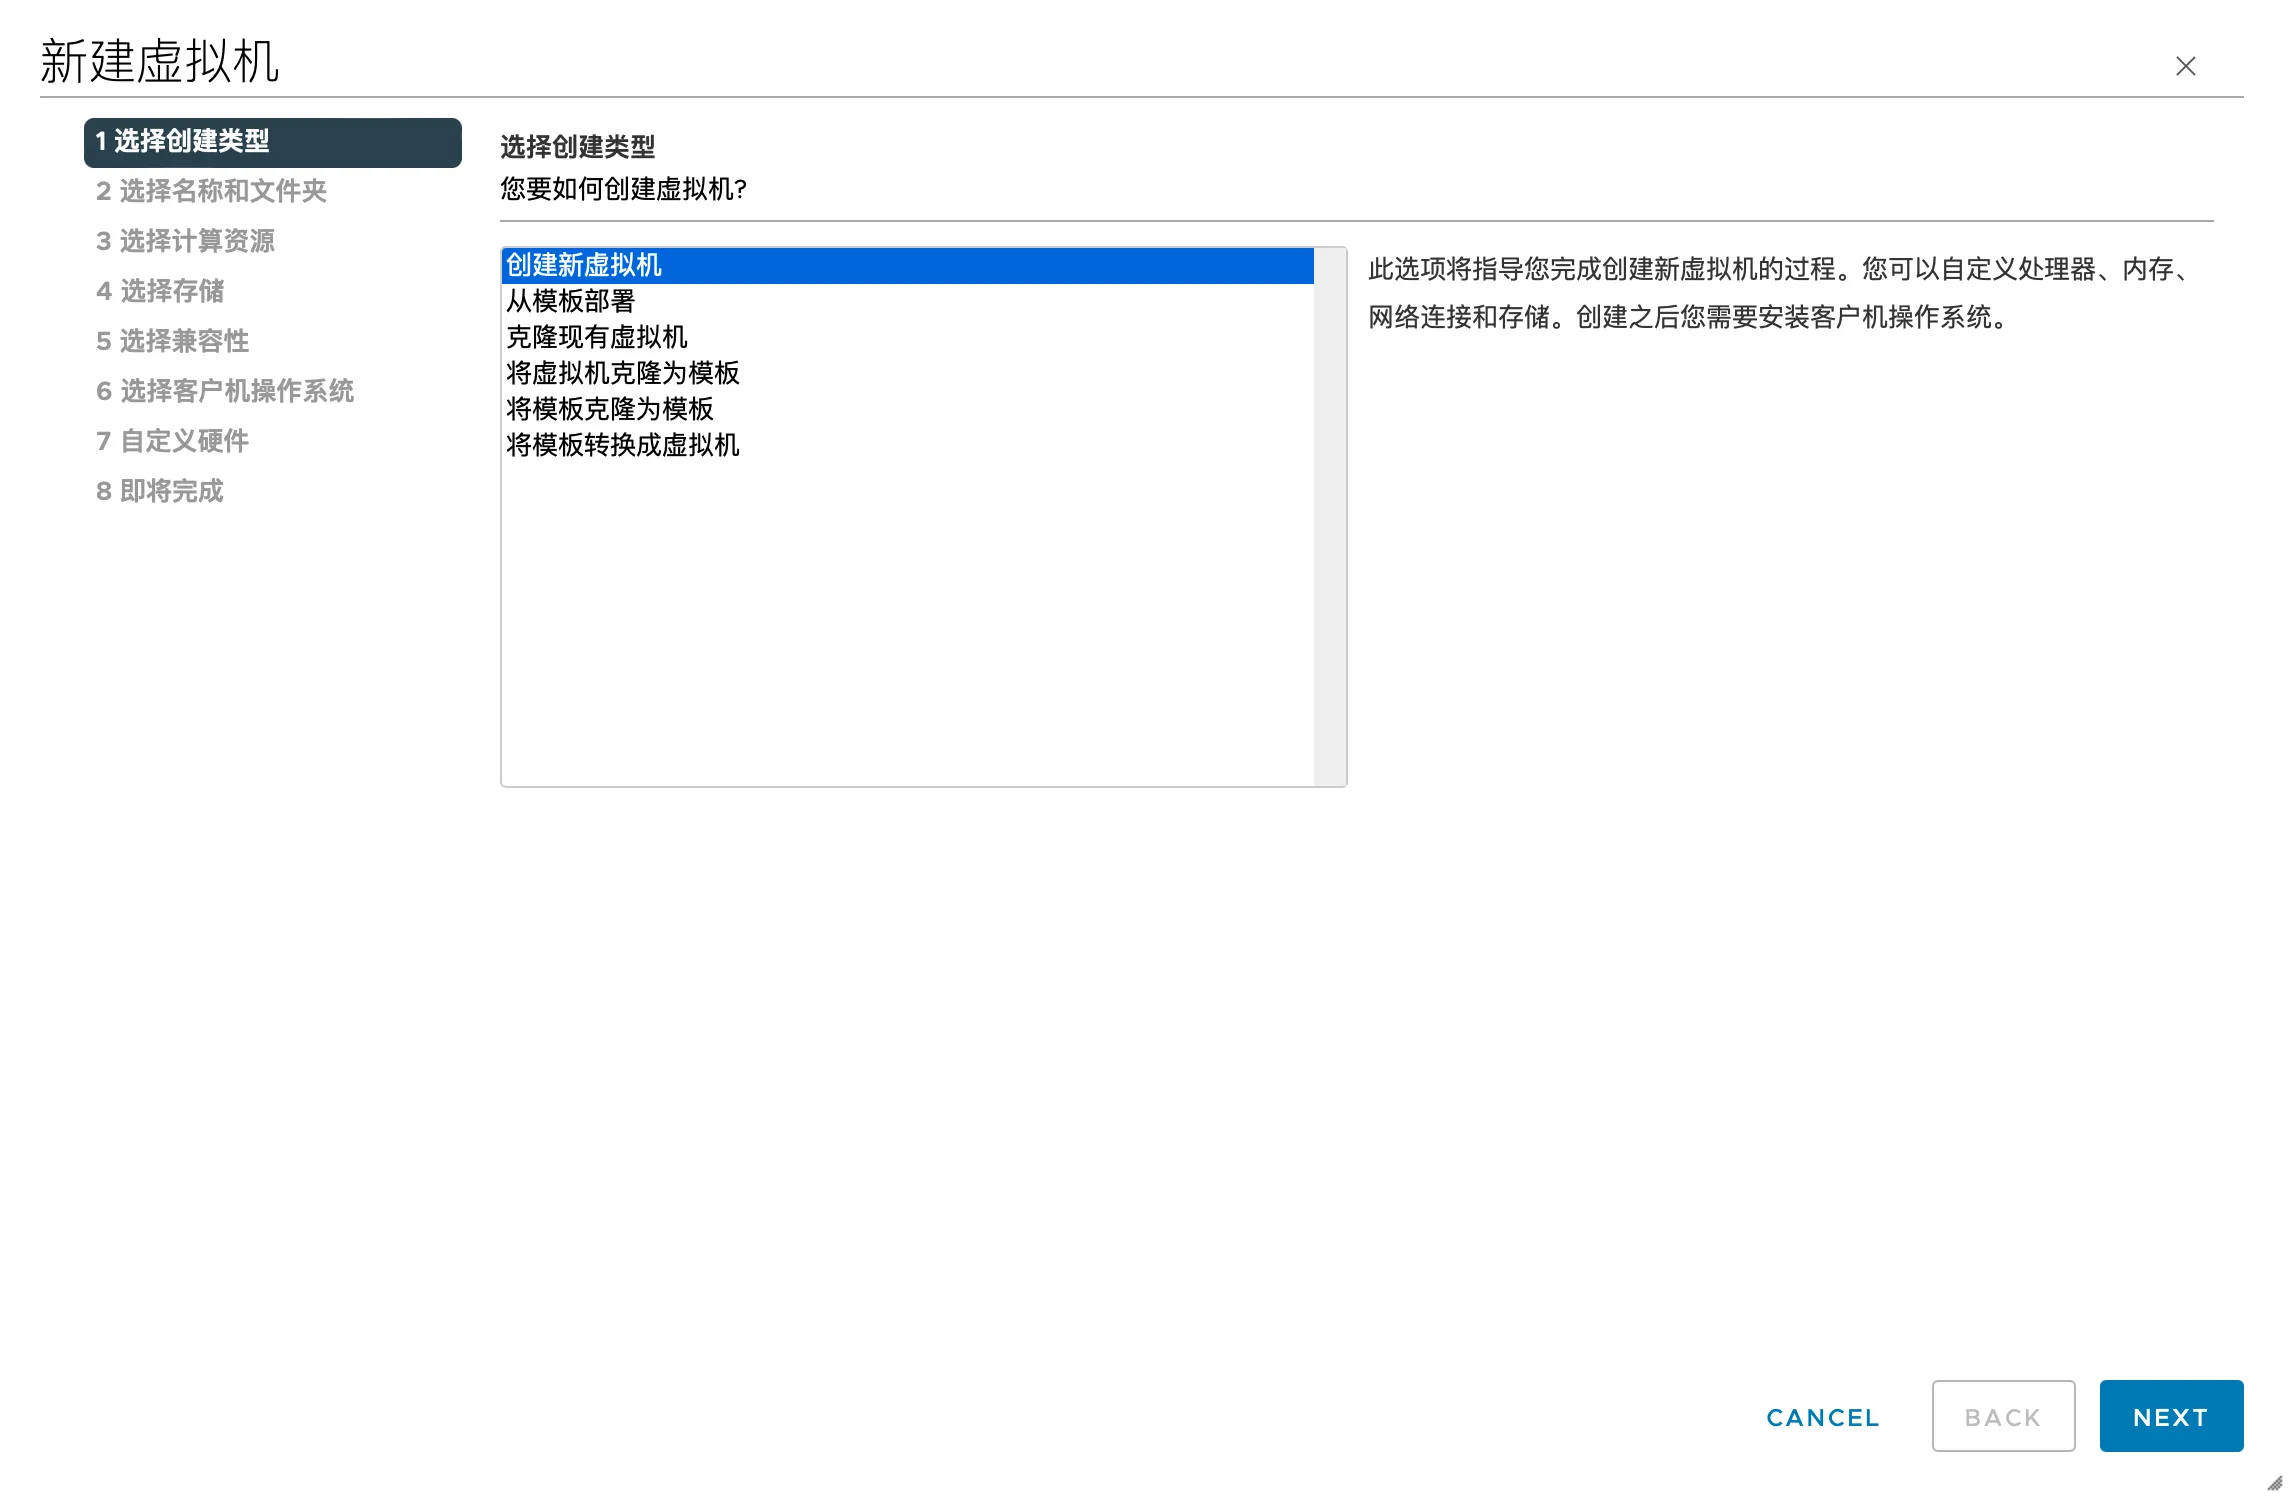
Task: Click step 8 即将完成
Action: [160, 491]
